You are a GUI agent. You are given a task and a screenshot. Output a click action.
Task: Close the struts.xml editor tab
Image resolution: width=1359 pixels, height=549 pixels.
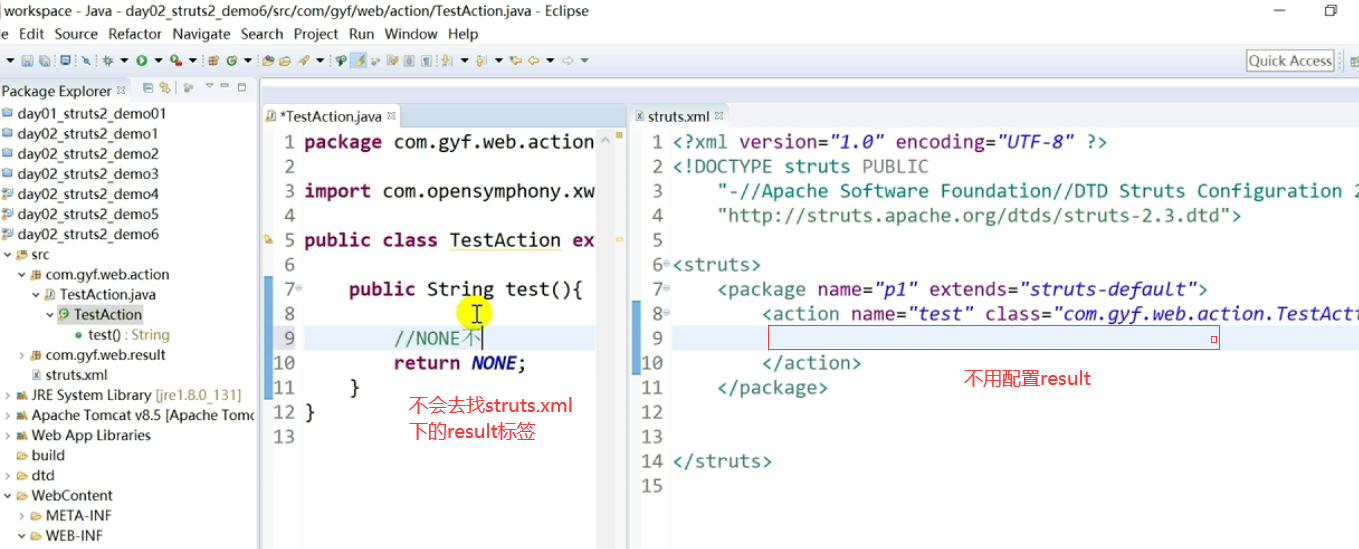pos(720,117)
